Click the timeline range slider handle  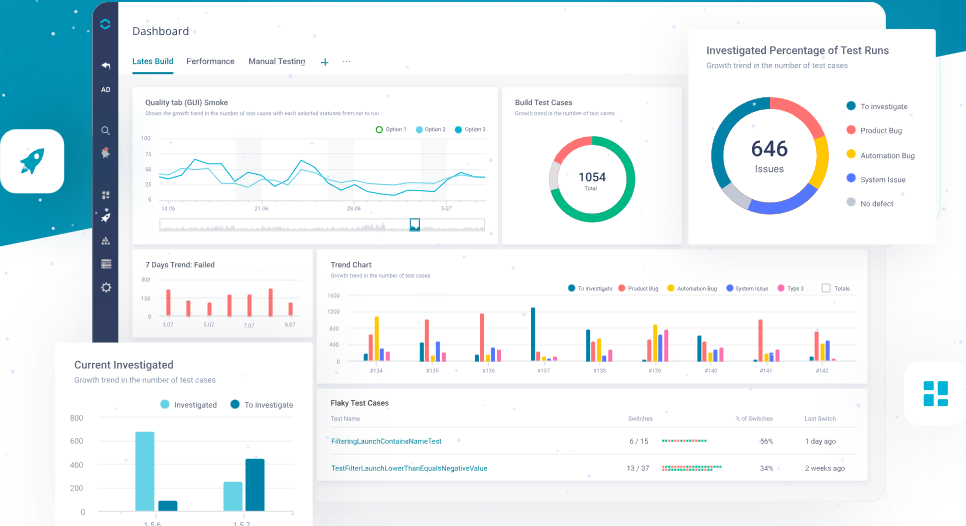[x=415, y=225]
